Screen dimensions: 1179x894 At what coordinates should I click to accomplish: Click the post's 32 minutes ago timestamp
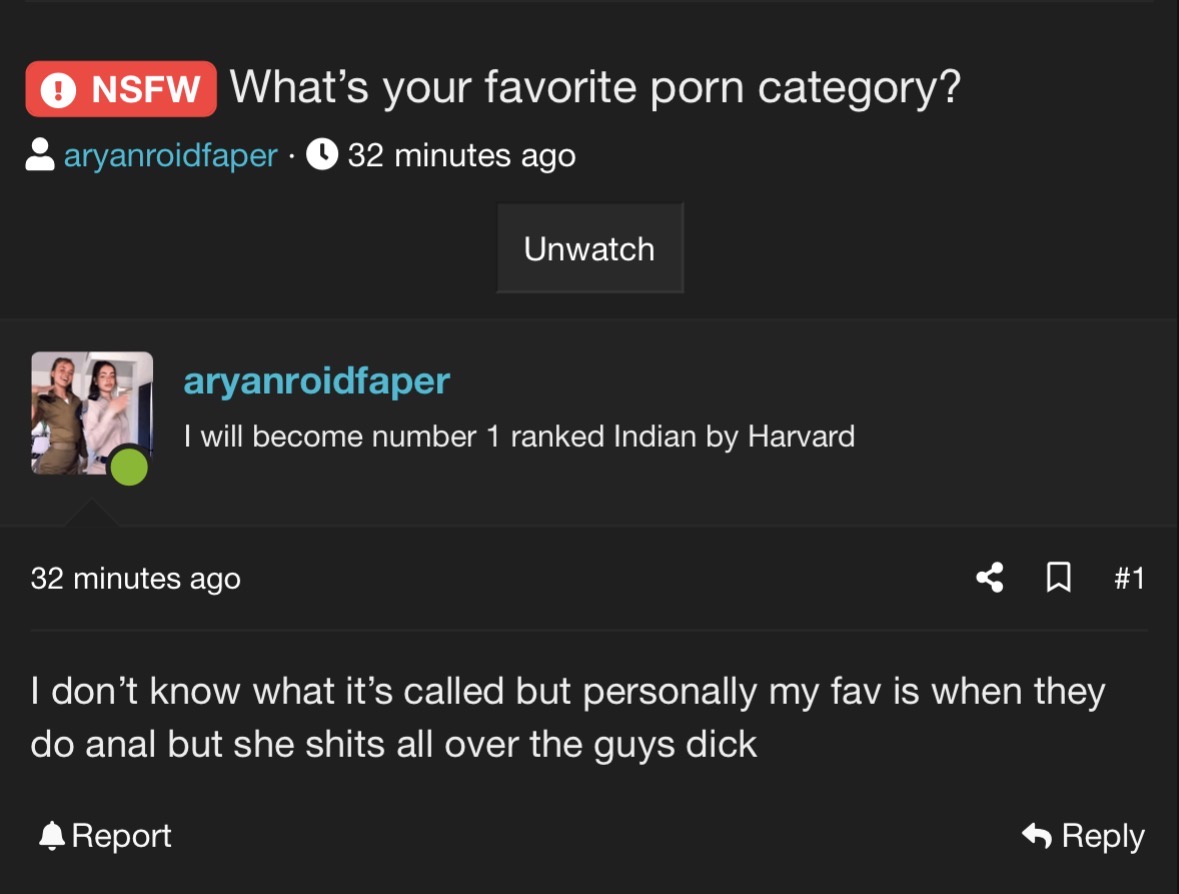point(136,578)
